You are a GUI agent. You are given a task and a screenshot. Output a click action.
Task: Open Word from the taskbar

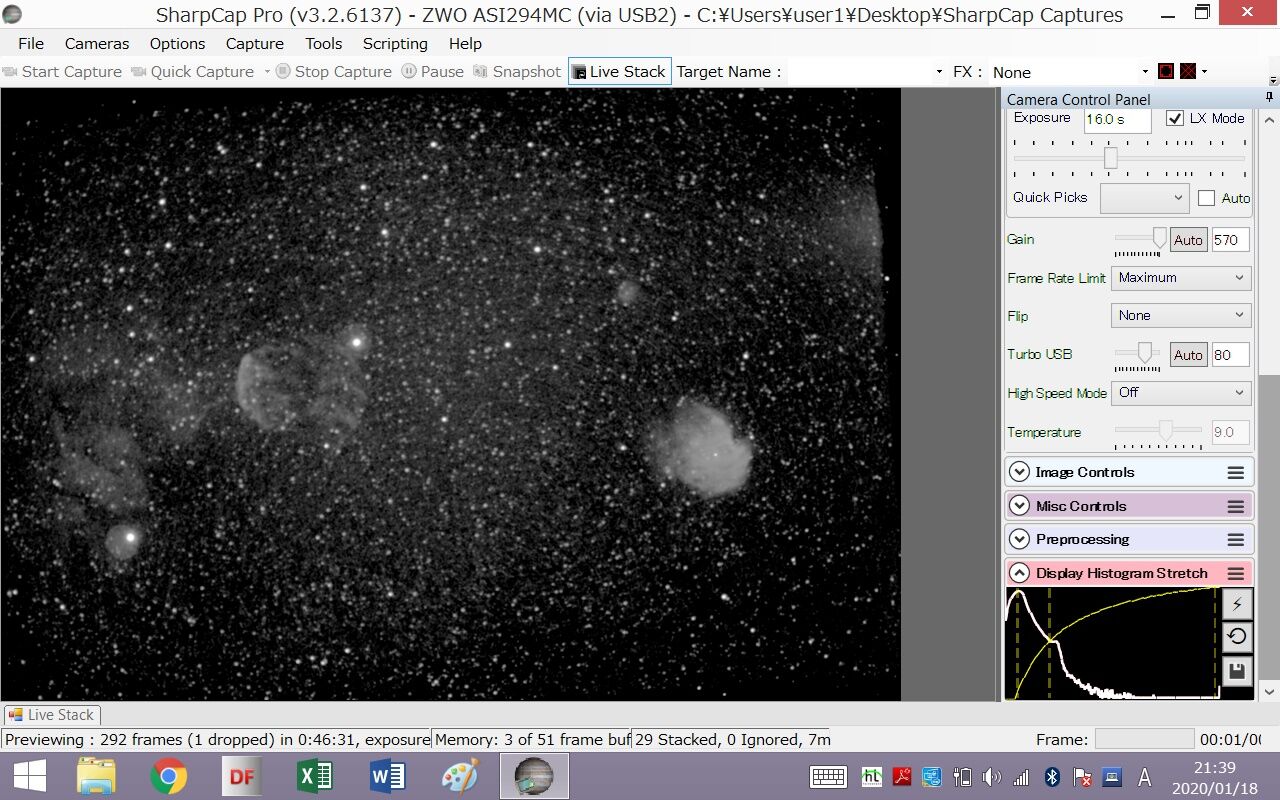click(x=387, y=776)
